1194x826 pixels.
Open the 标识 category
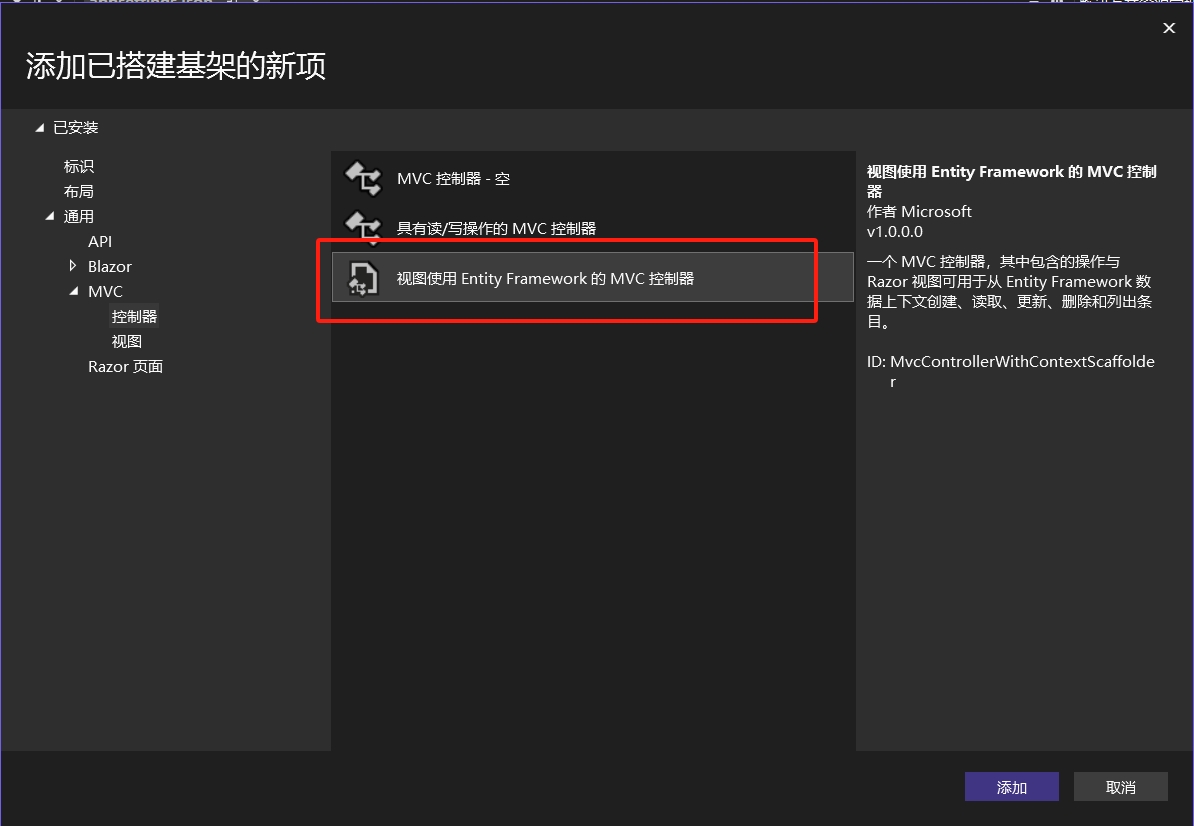(78, 166)
